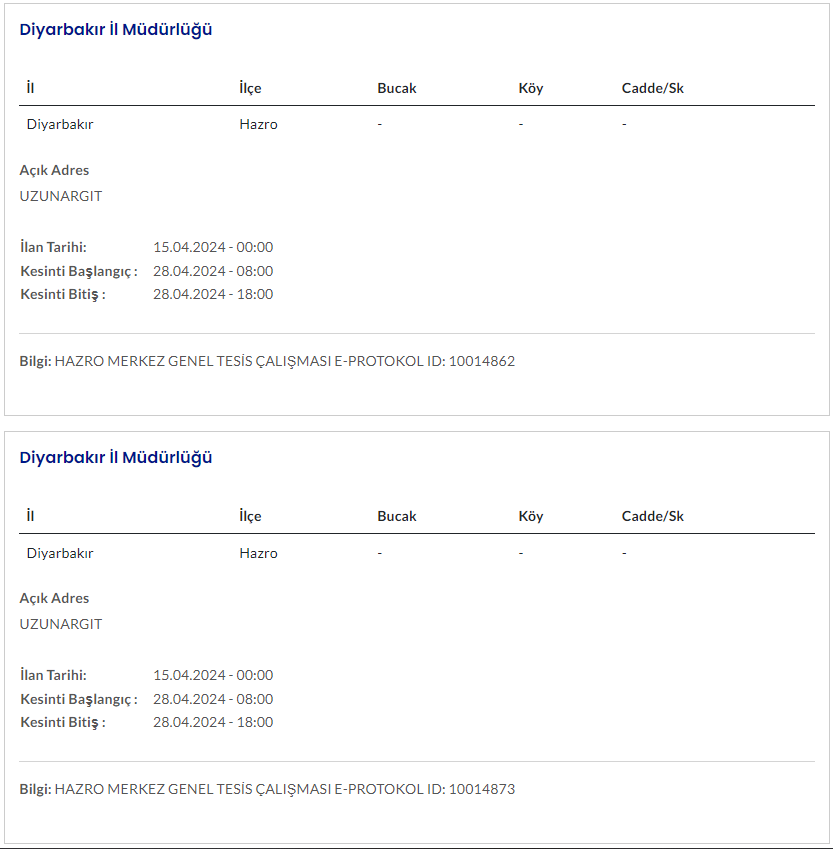This screenshot has width=833, height=849.
Task: Click the Kesinti Bitiş label in notice 10014862
Action: [x=62, y=294]
